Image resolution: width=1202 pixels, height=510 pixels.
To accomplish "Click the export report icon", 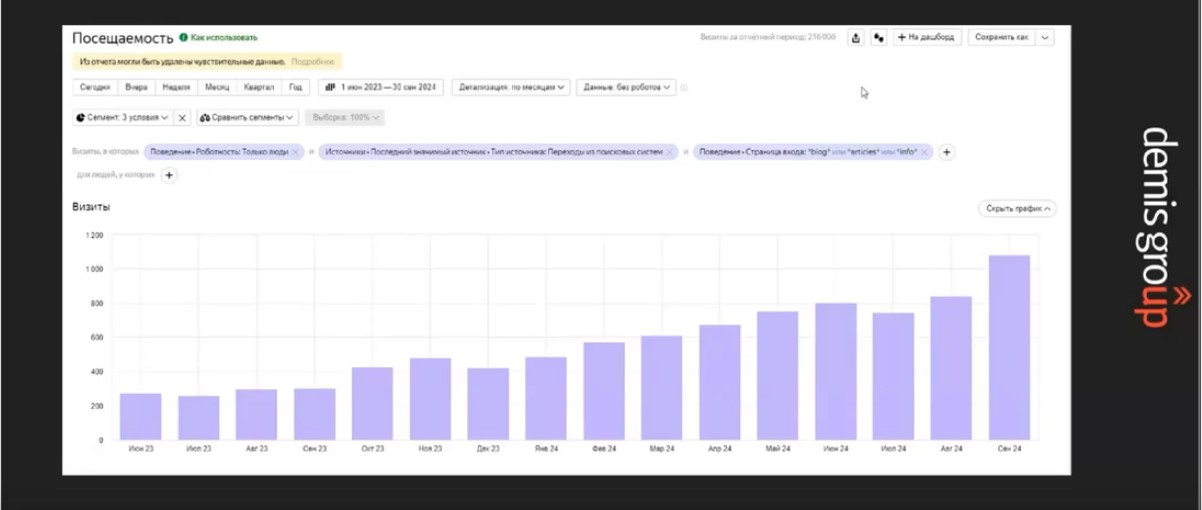I will click(x=856, y=38).
